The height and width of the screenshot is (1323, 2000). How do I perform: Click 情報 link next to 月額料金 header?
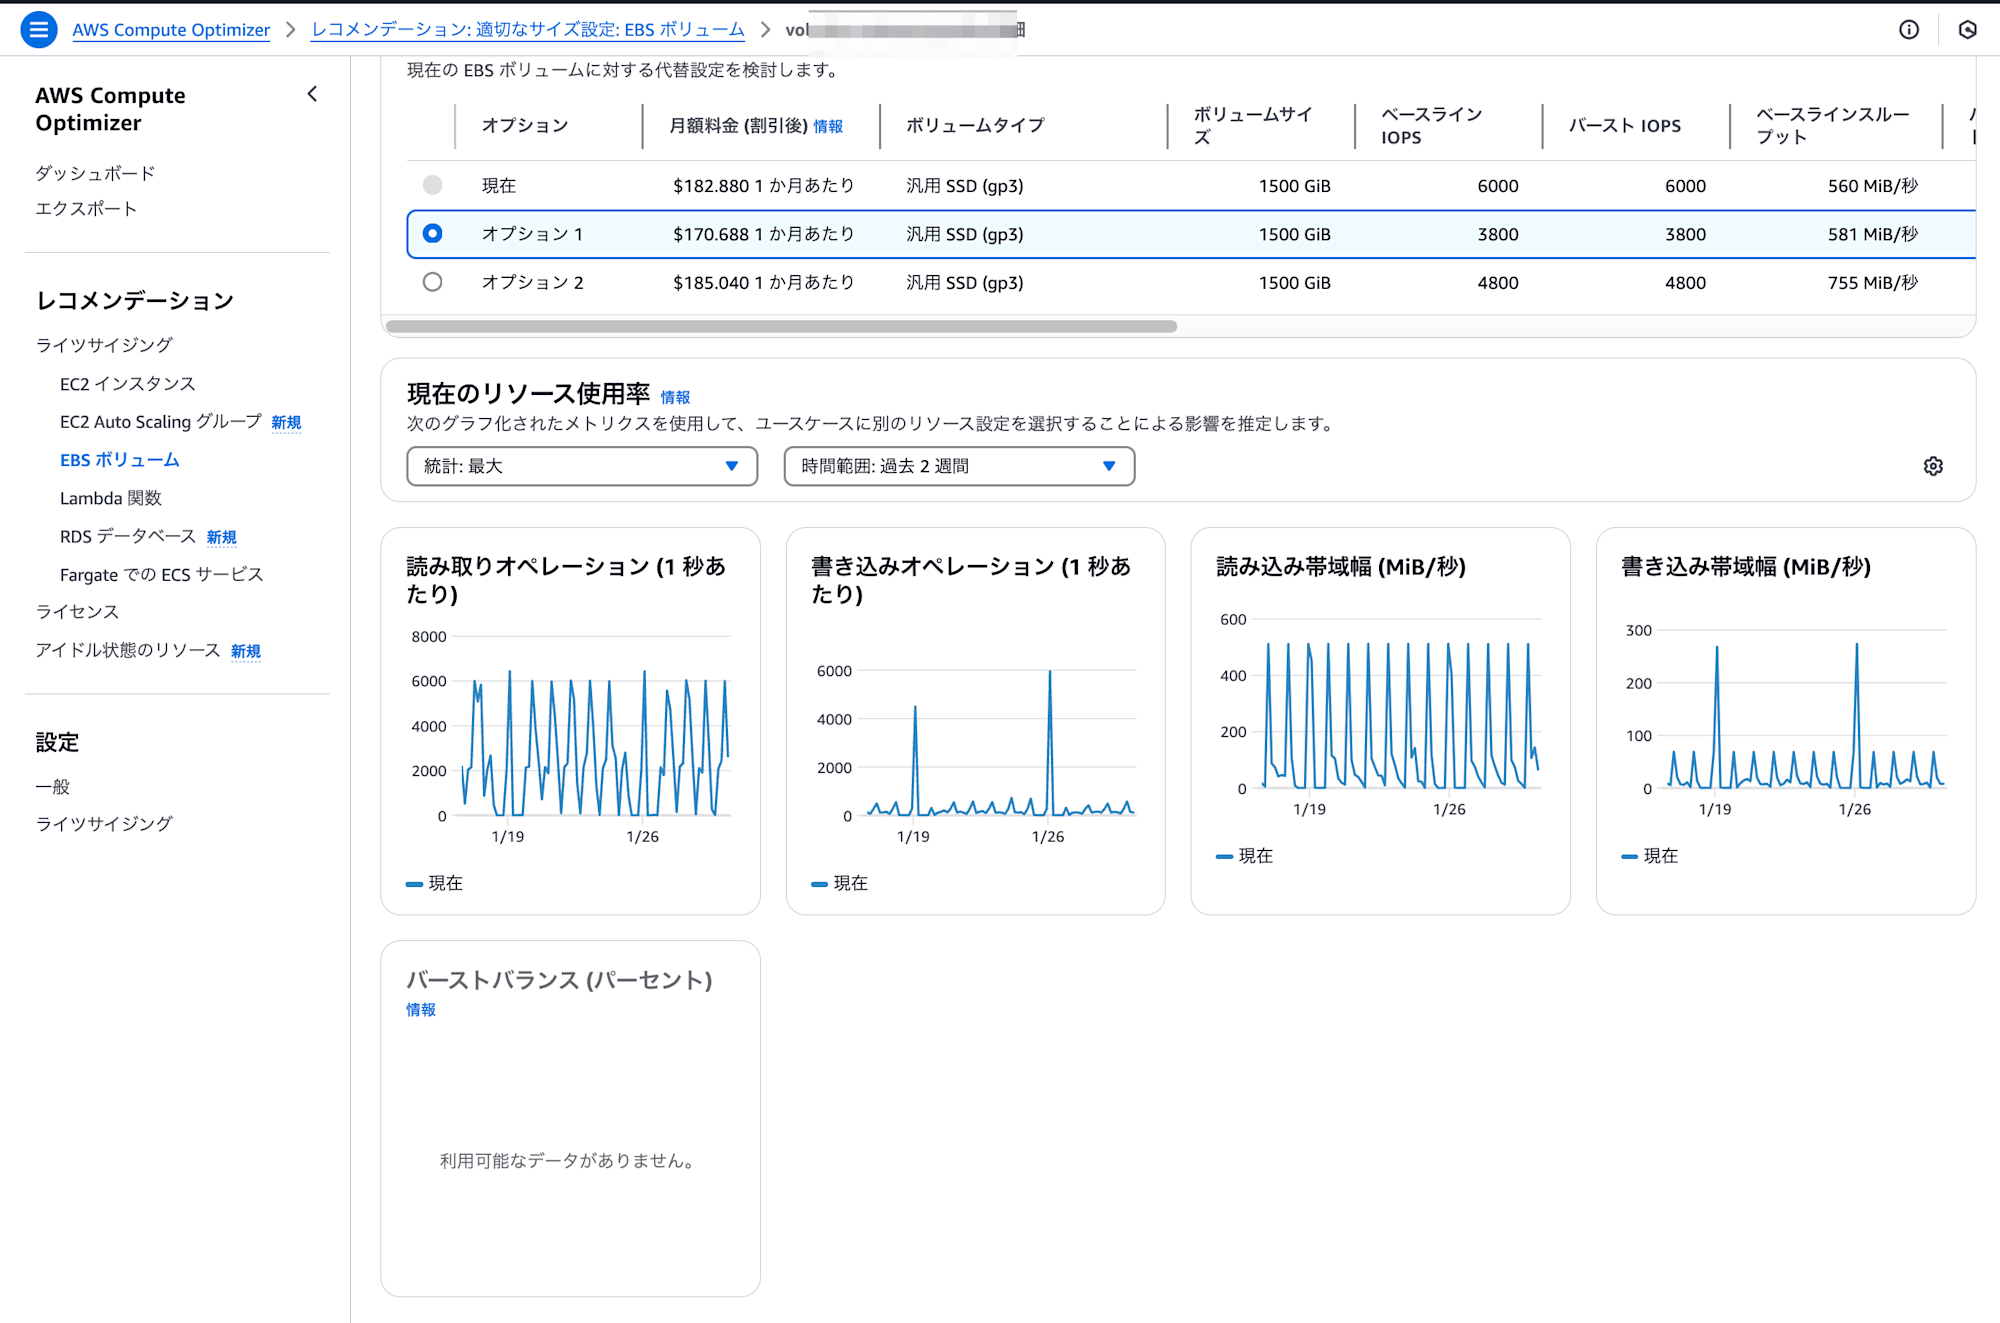coord(827,126)
